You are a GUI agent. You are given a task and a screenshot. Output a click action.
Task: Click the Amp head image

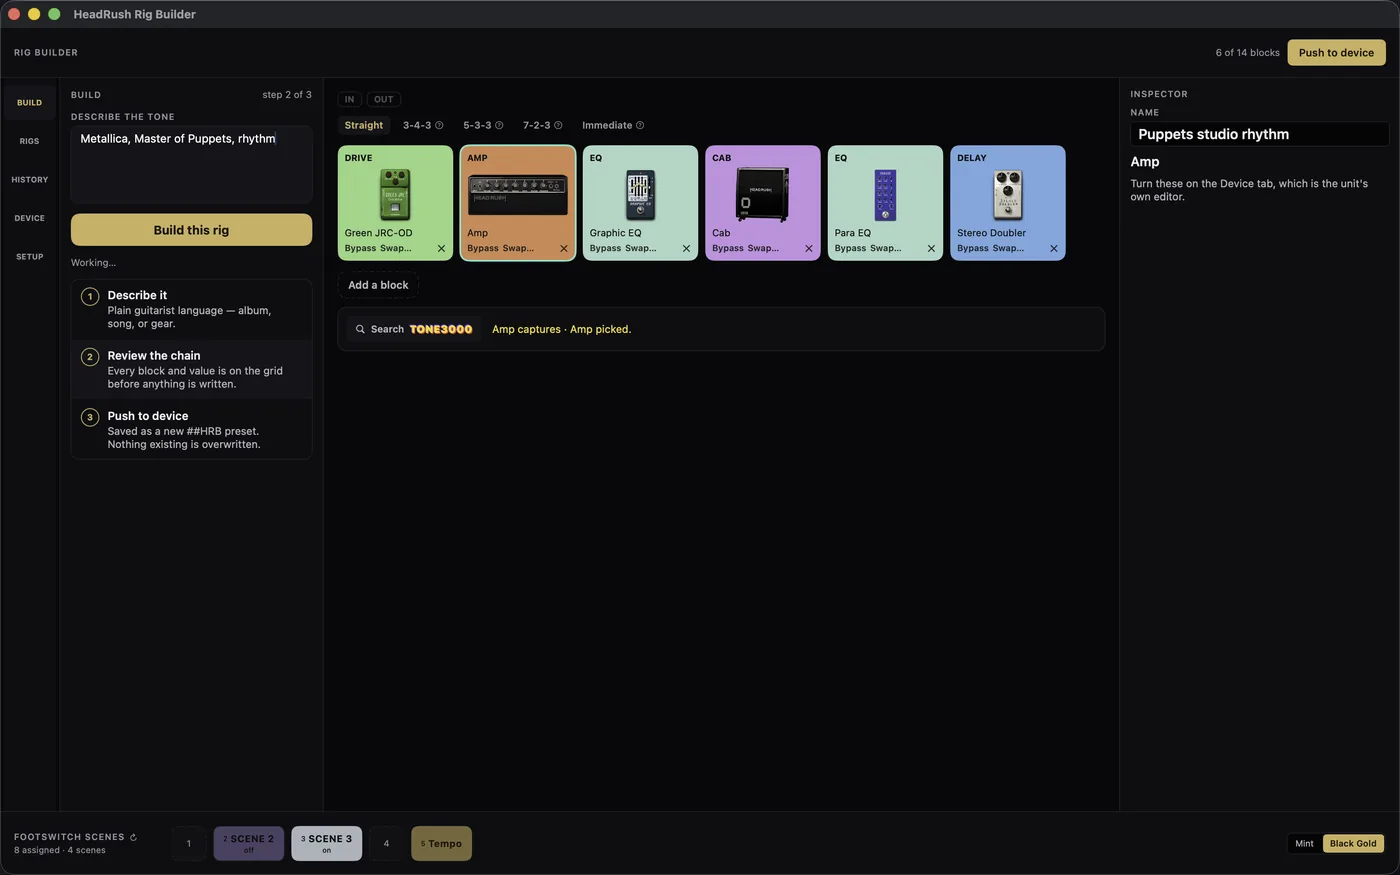pos(518,195)
